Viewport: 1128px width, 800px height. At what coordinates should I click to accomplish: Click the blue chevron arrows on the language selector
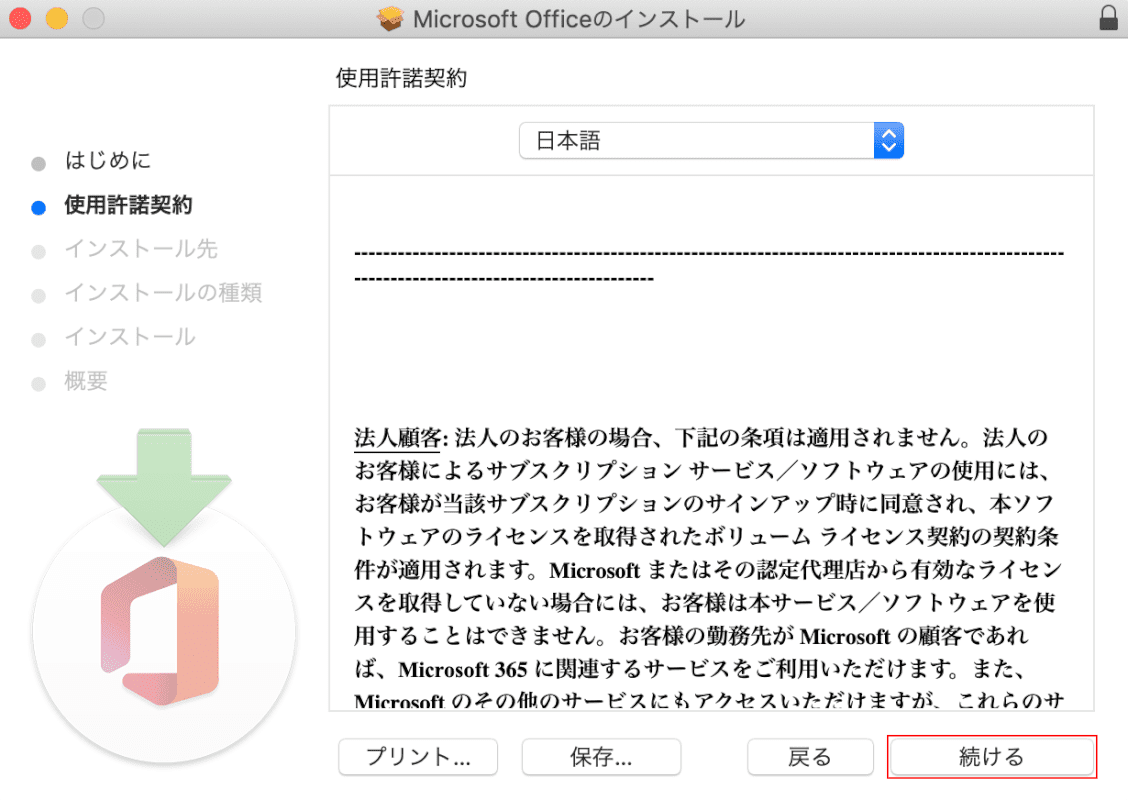point(888,141)
